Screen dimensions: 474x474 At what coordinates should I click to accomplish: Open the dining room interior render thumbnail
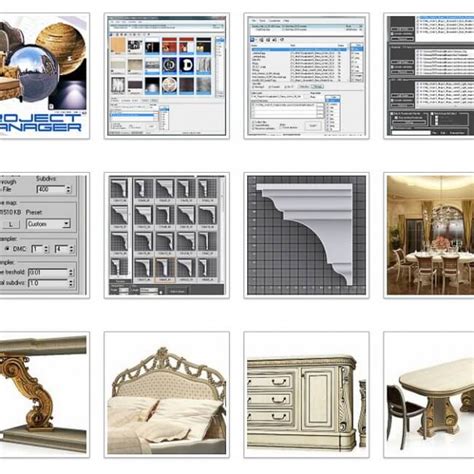429,235
